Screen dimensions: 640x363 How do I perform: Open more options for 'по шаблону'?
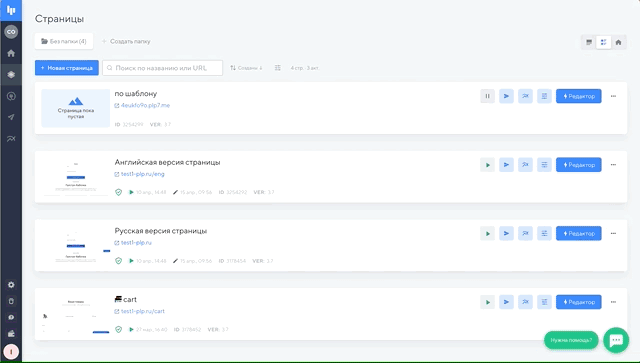pos(613,96)
